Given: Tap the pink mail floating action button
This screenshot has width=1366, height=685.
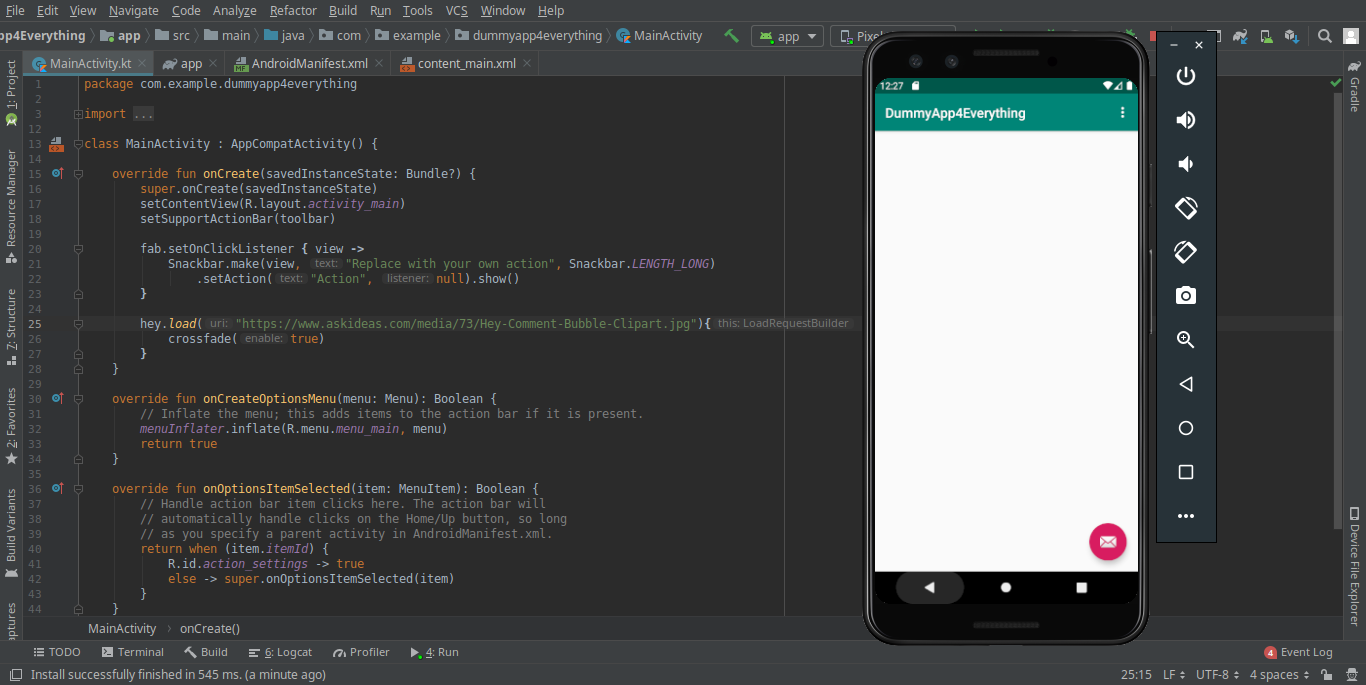Looking at the screenshot, I should click(x=1108, y=542).
